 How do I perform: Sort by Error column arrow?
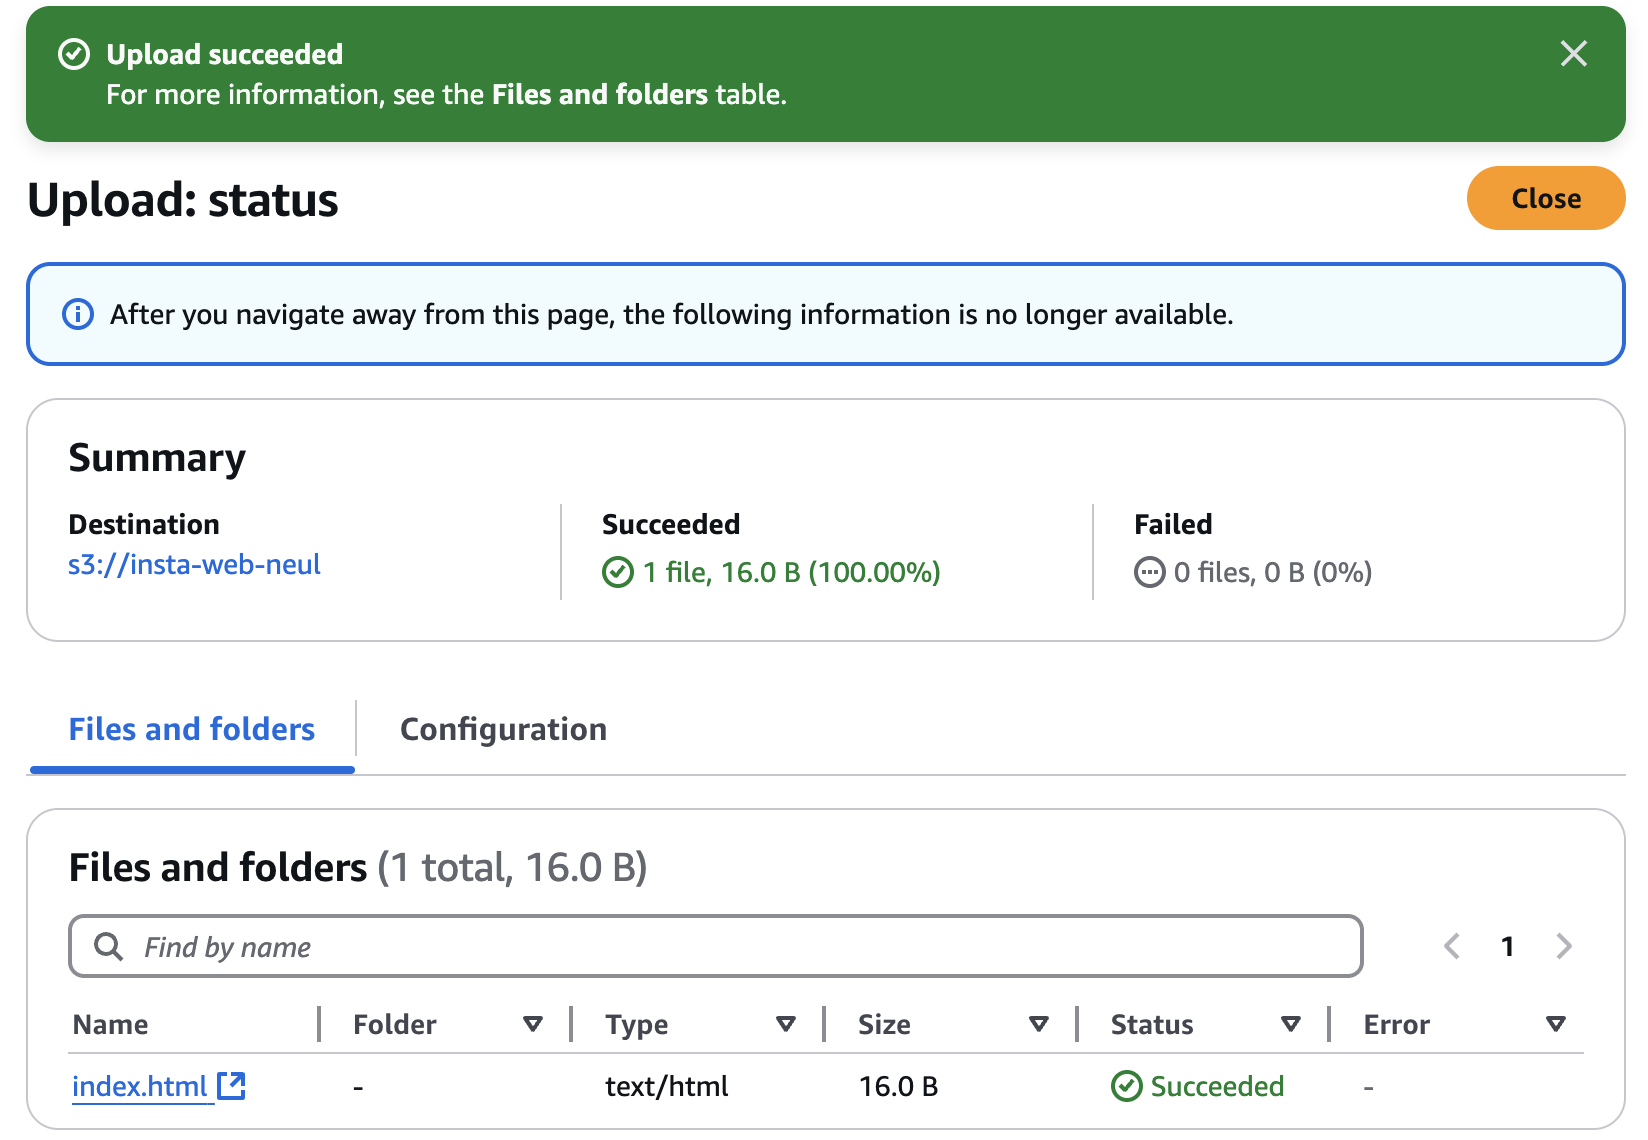click(1556, 1024)
